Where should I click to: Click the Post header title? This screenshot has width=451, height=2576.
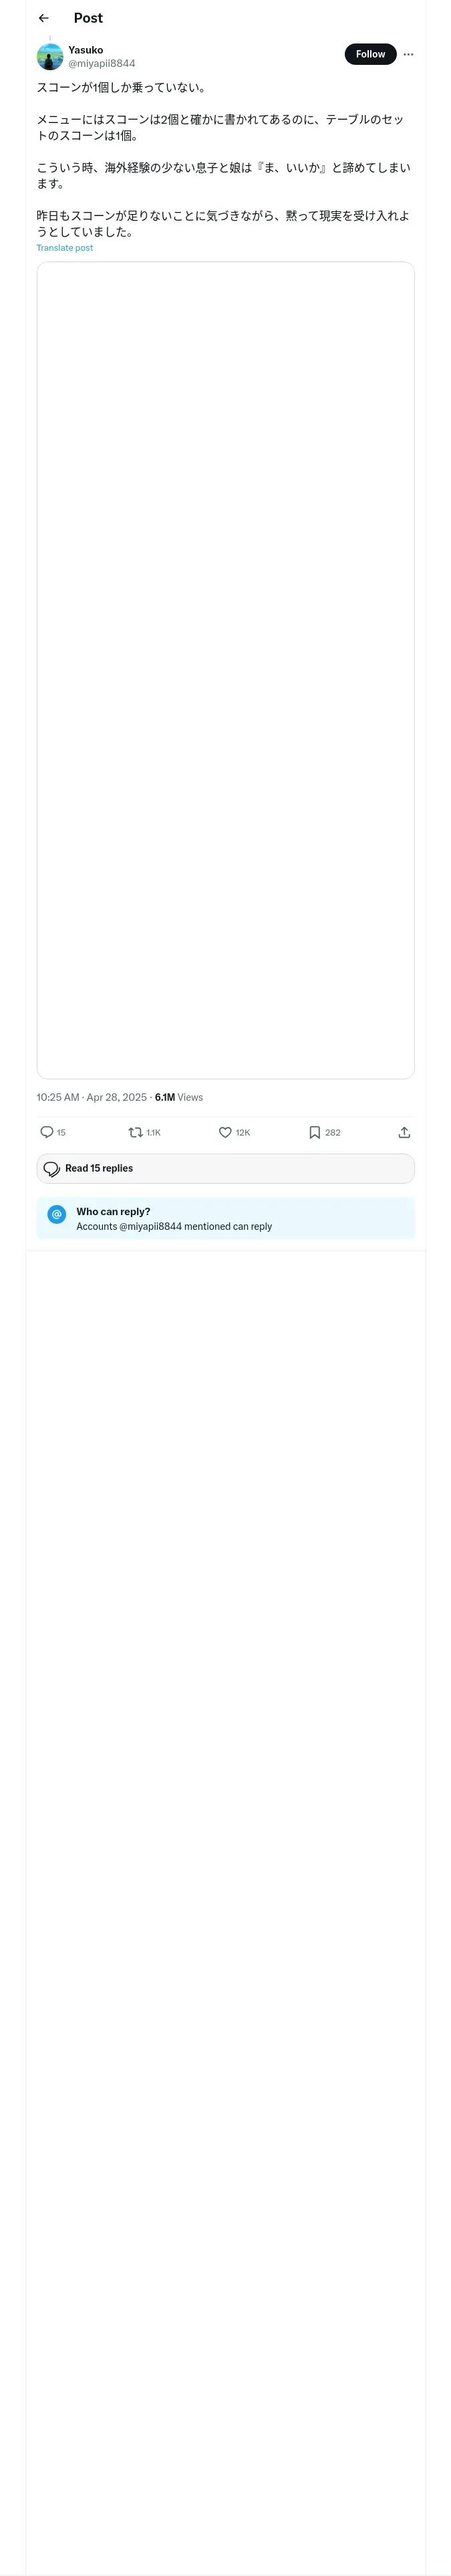(x=88, y=18)
